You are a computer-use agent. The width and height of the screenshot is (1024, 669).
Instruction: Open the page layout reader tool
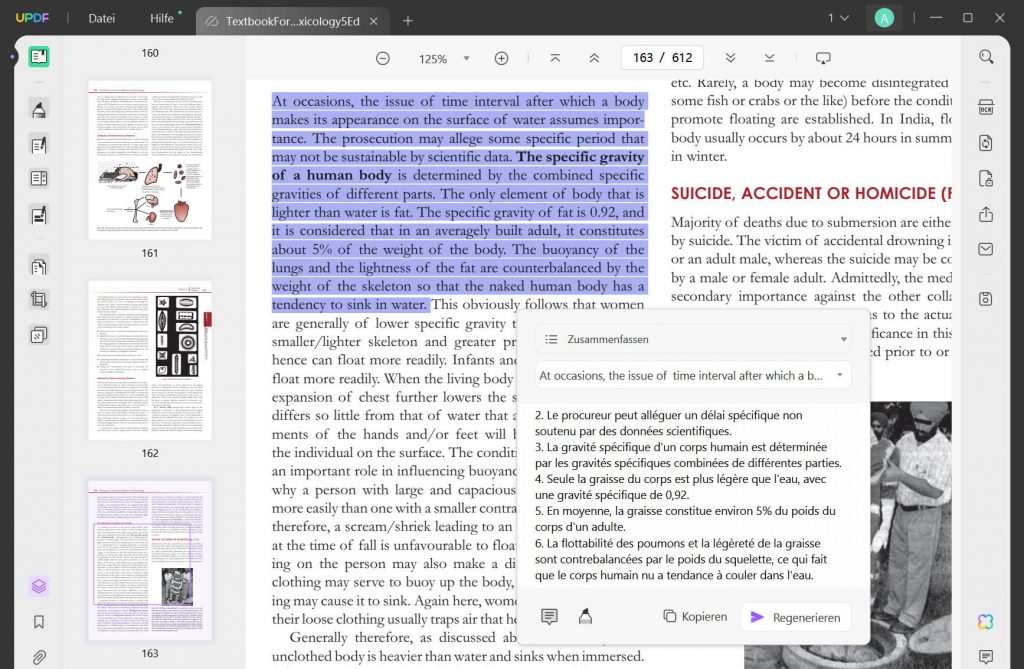coord(39,178)
